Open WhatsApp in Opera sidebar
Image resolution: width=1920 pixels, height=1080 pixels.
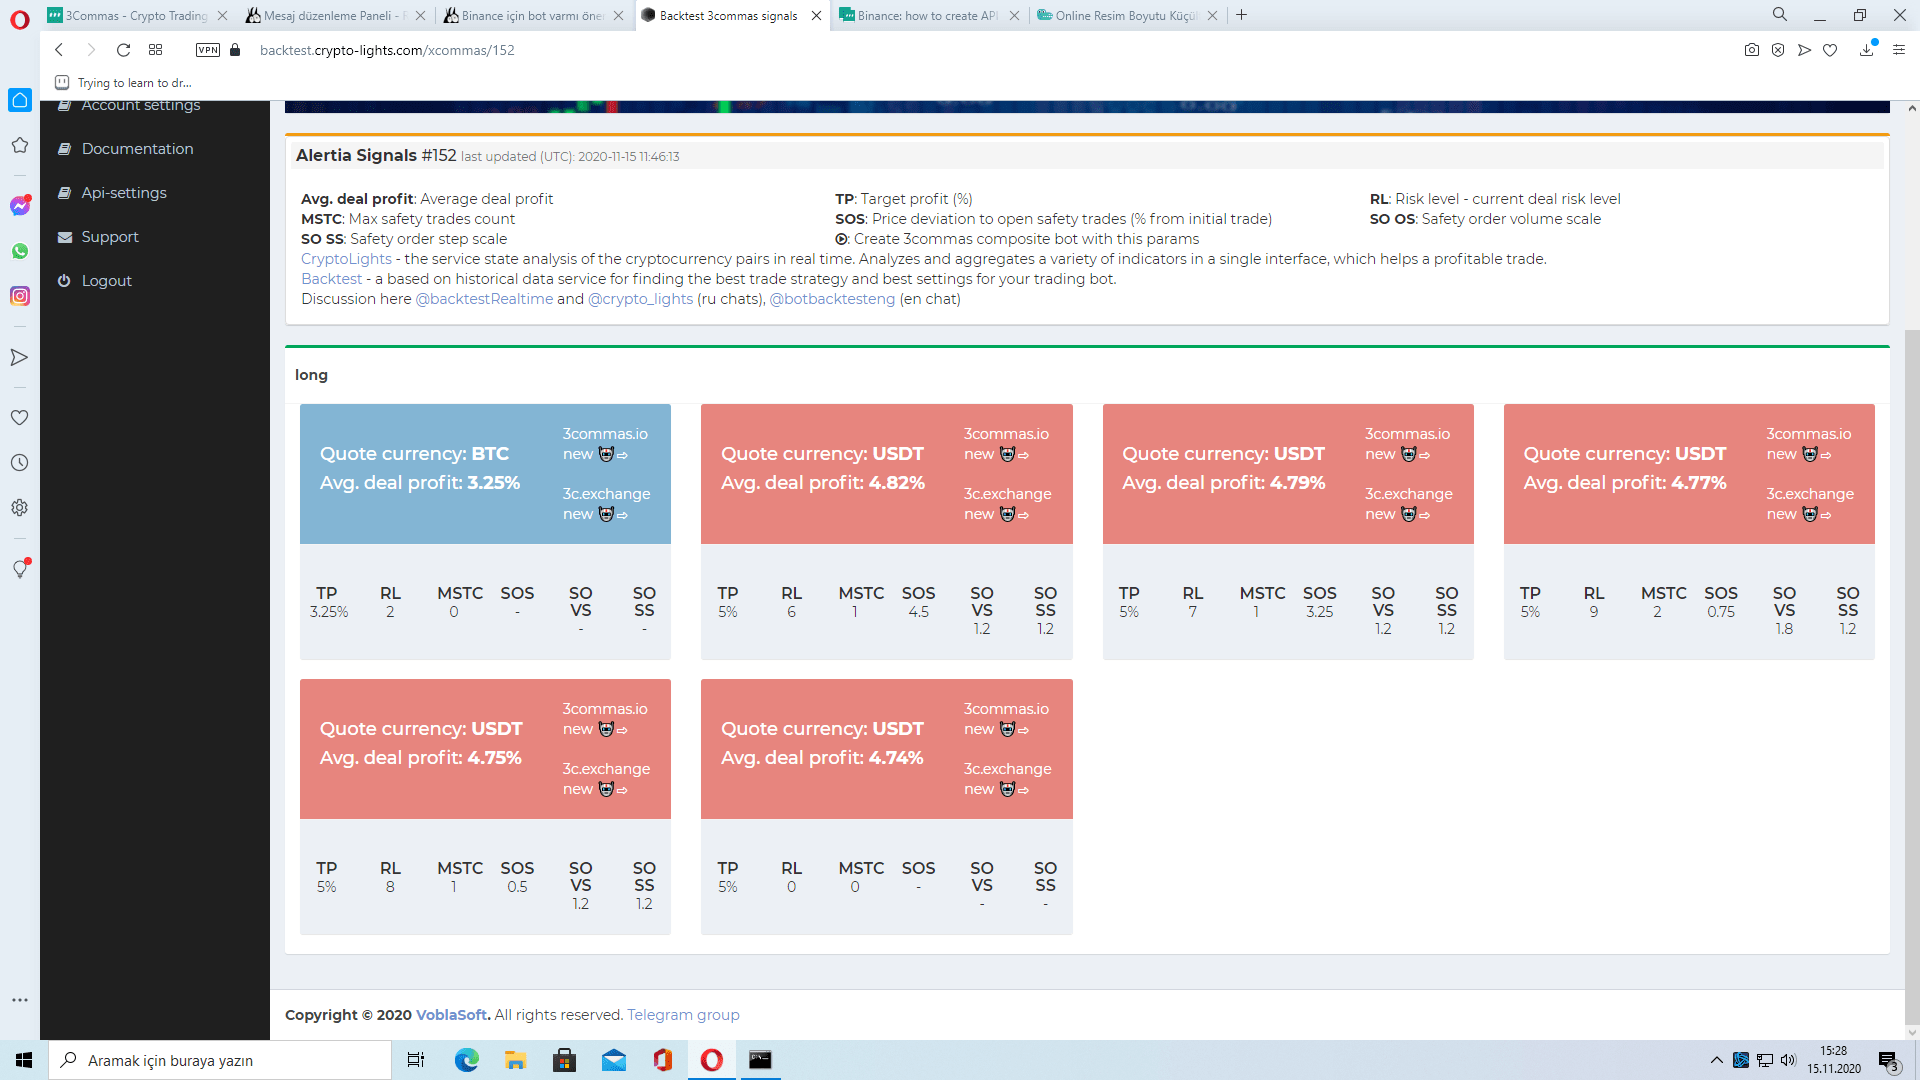[x=20, y=251]
